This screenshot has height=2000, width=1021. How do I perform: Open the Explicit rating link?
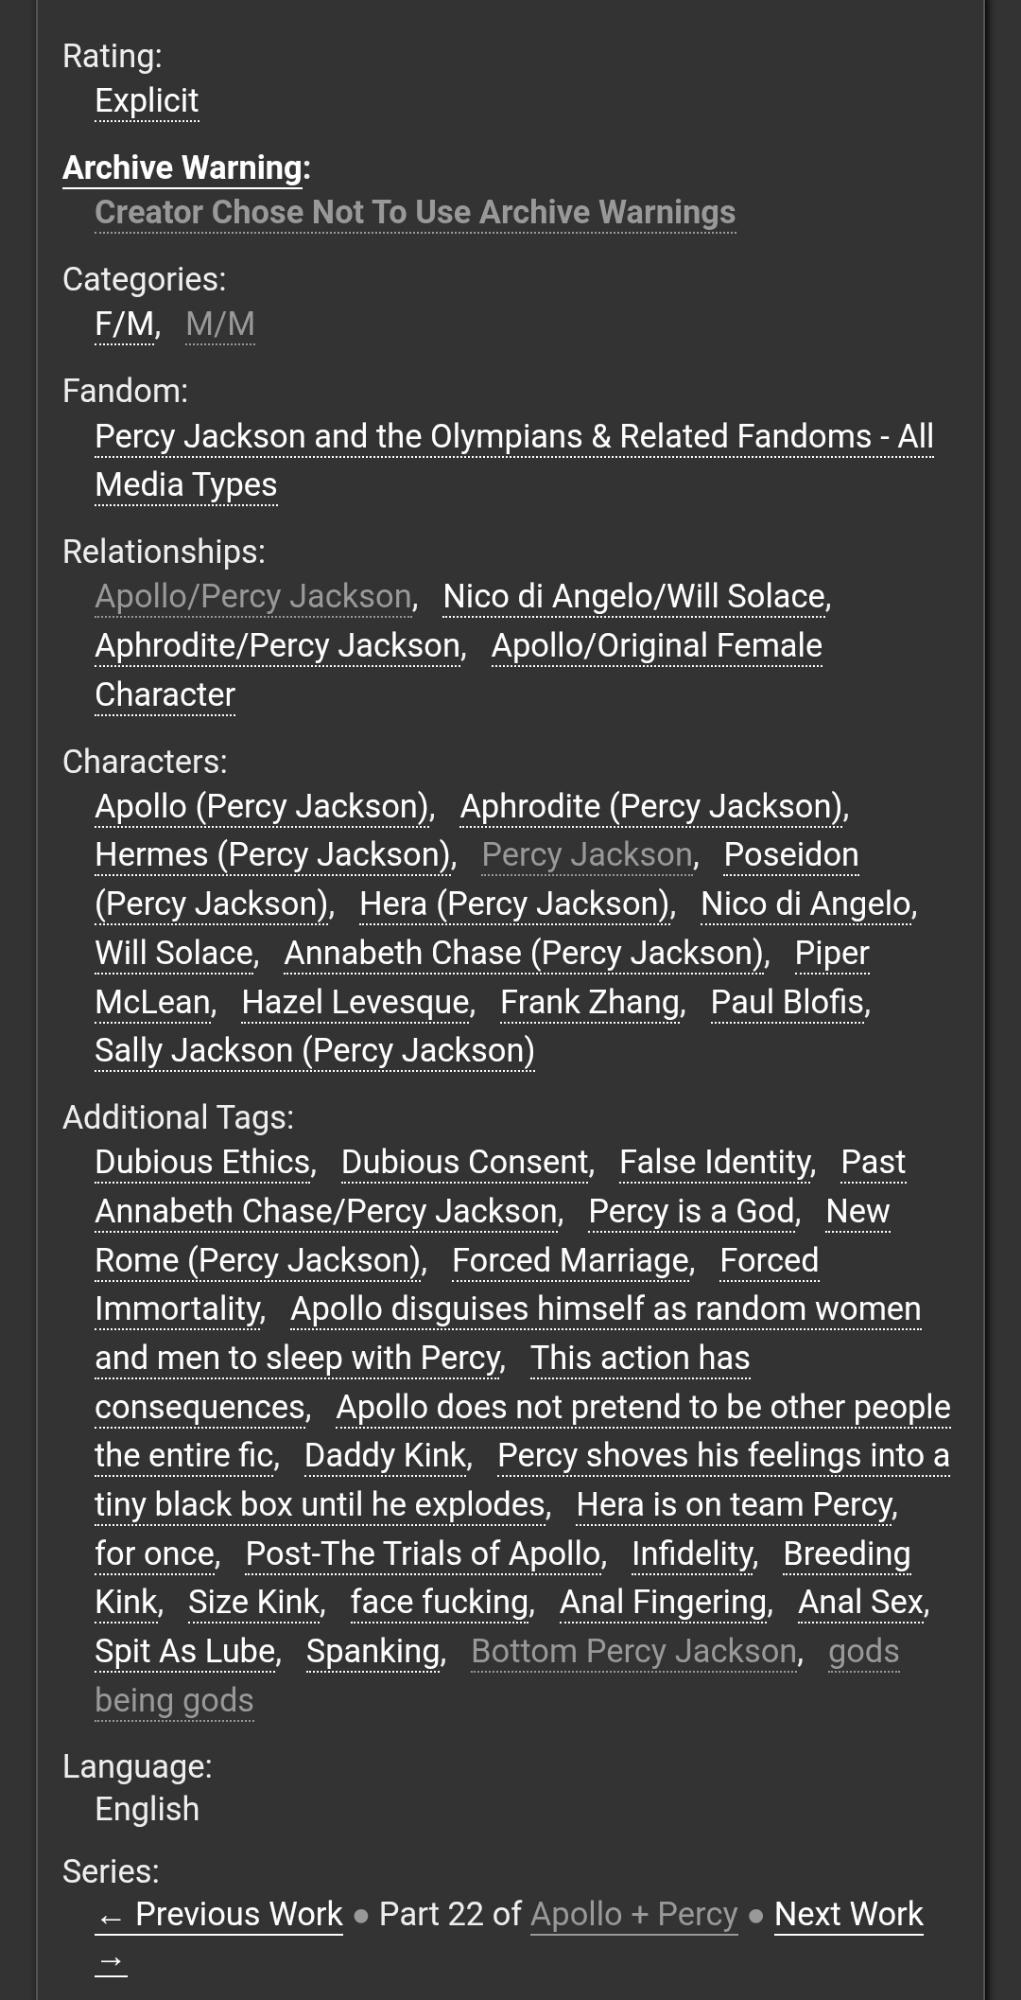[146, 101]
